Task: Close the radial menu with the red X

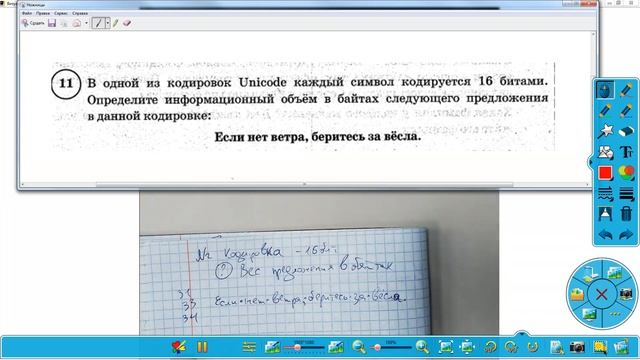Action: 602,294
